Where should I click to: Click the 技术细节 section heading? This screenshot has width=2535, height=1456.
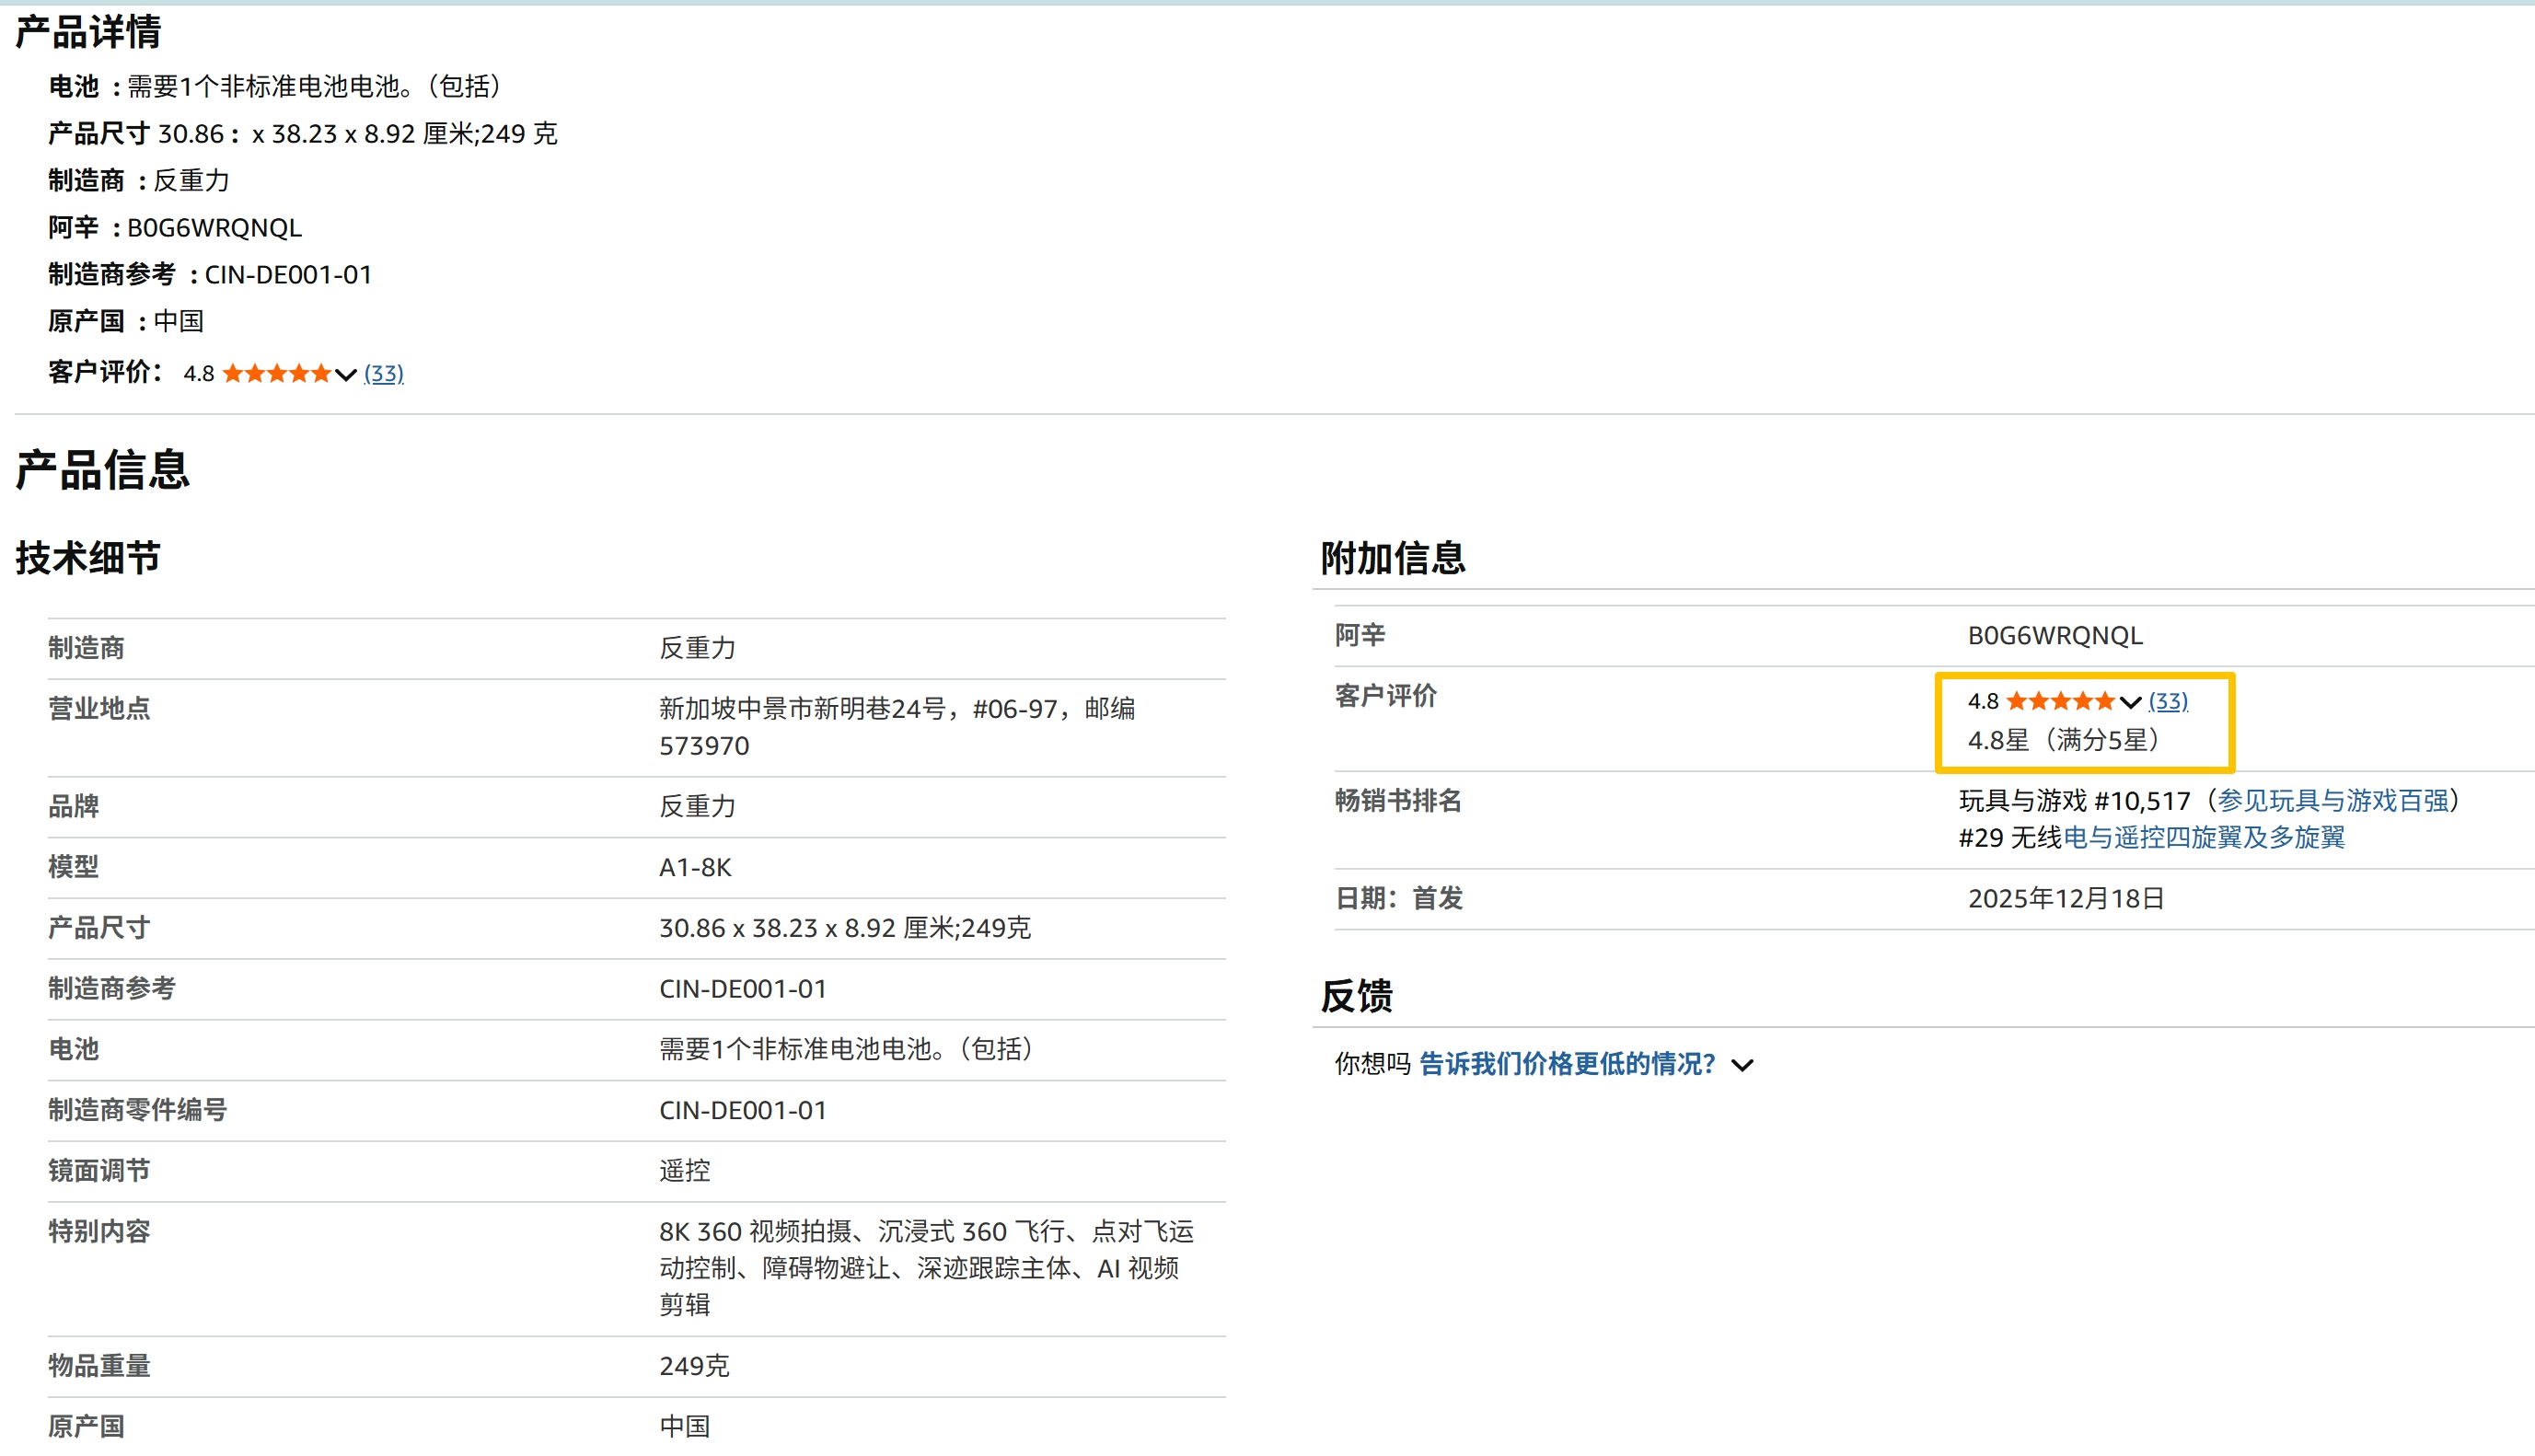tap(88, 558)
